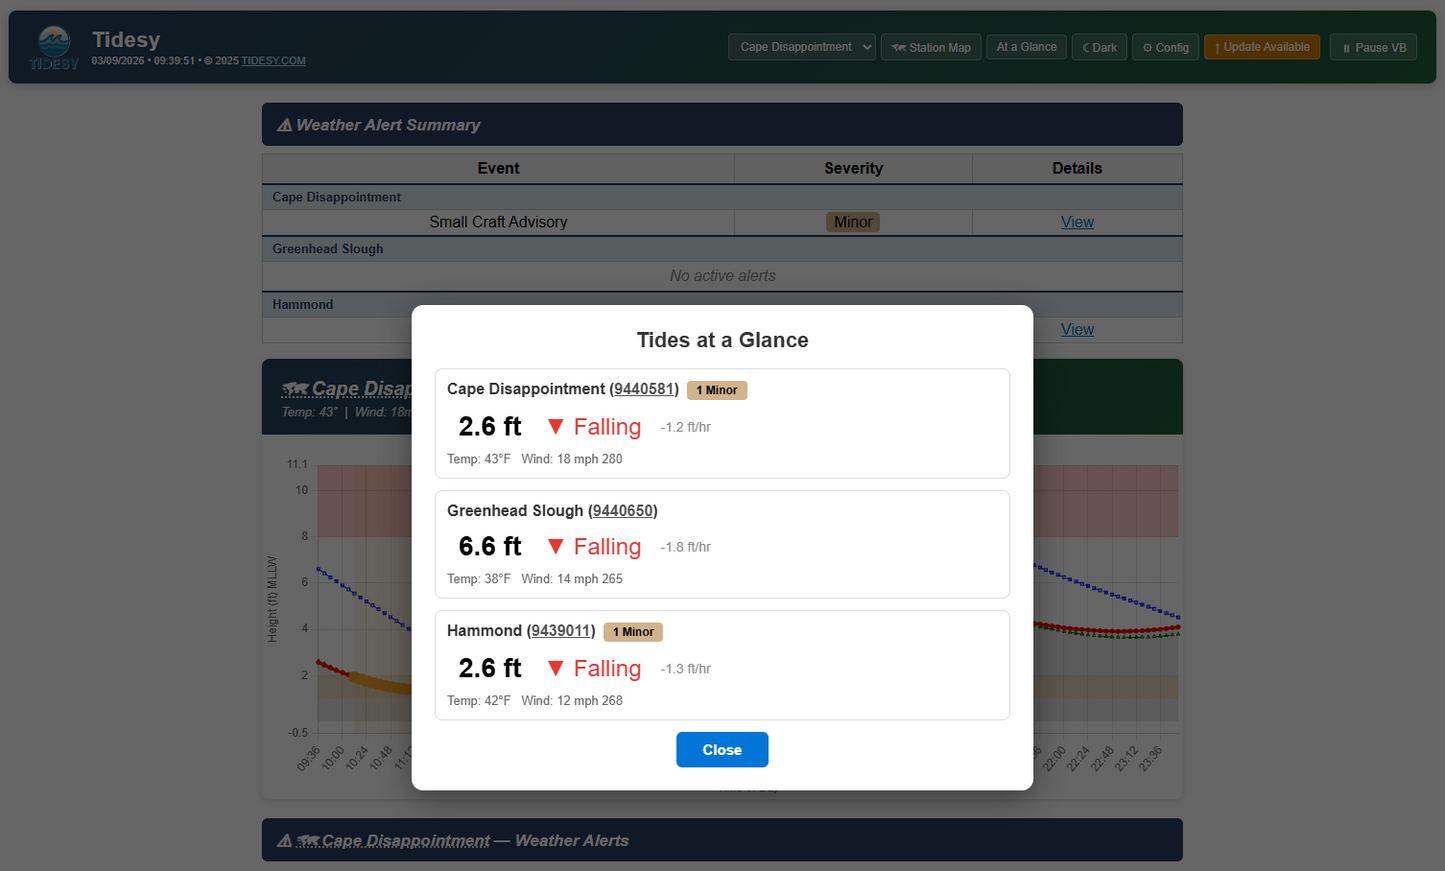Open the At a Glance view
The width and height of the screenshot is (1445, 871).
coord(1026,47)
